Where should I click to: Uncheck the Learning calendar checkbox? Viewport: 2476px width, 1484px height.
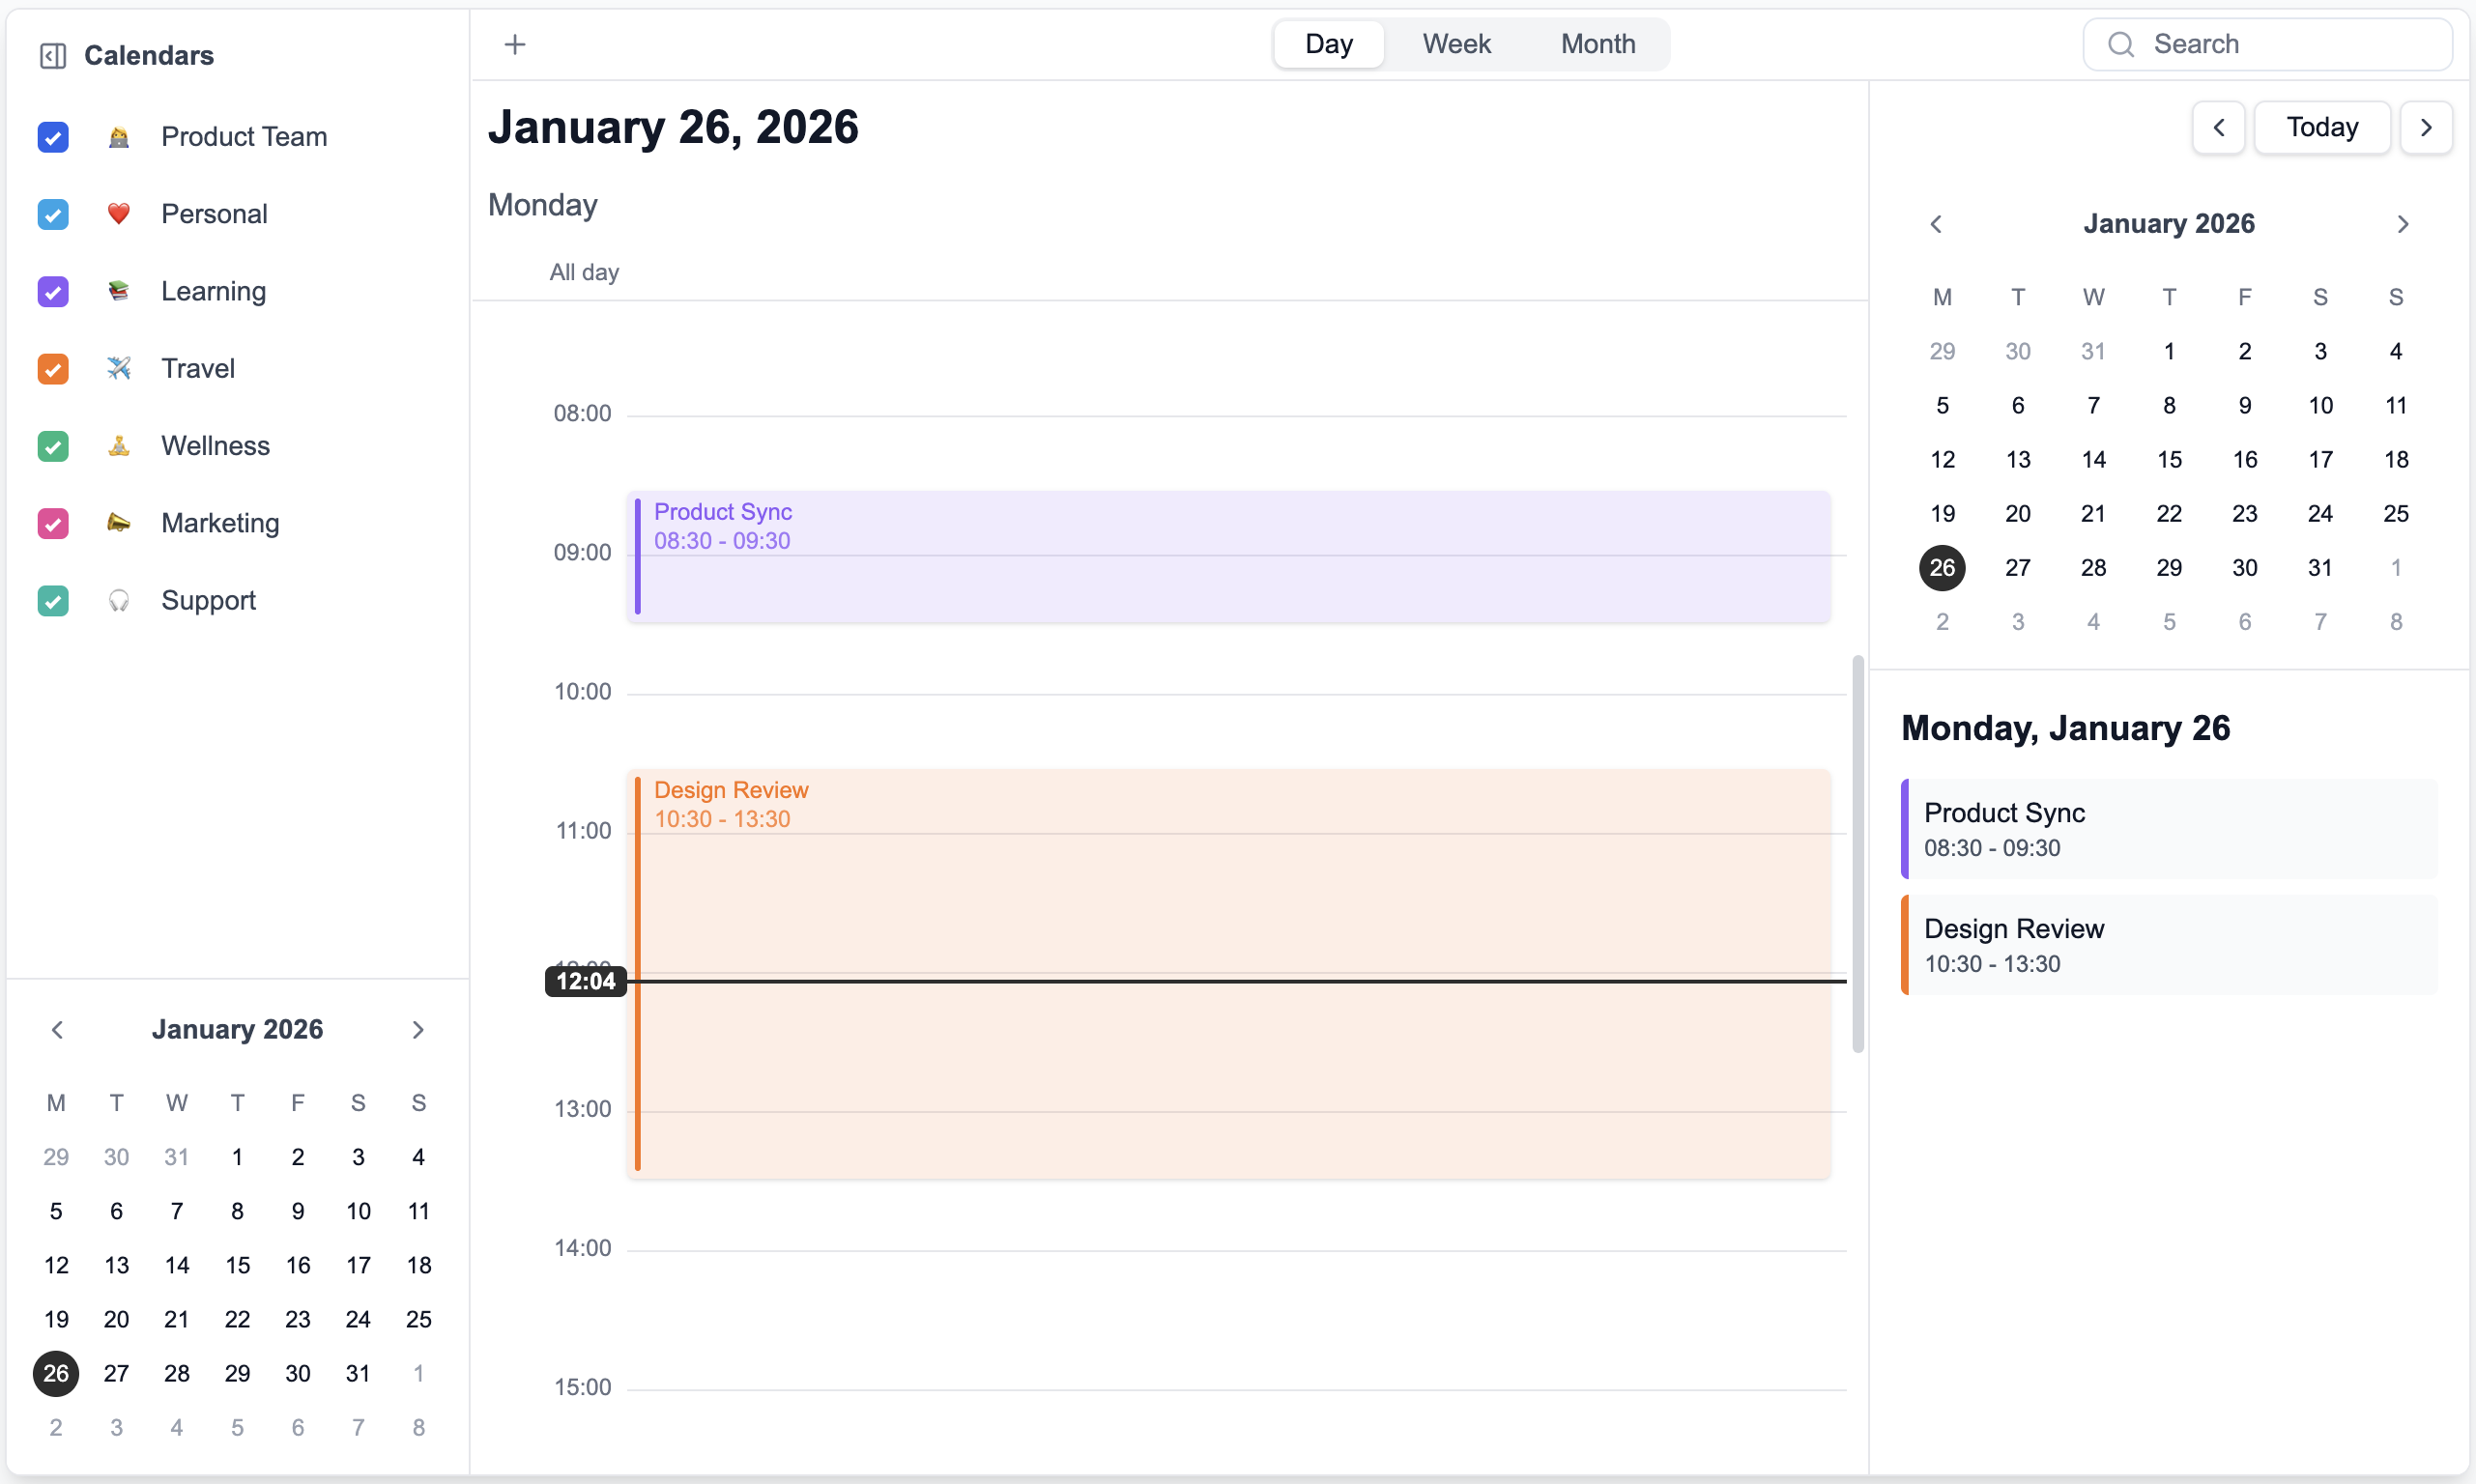click(53, 291)
